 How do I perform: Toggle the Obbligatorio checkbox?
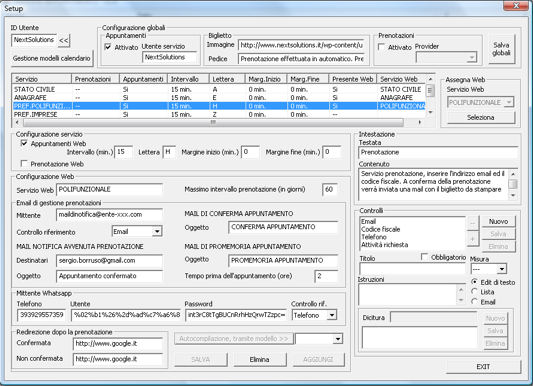[x=424, y=257]
